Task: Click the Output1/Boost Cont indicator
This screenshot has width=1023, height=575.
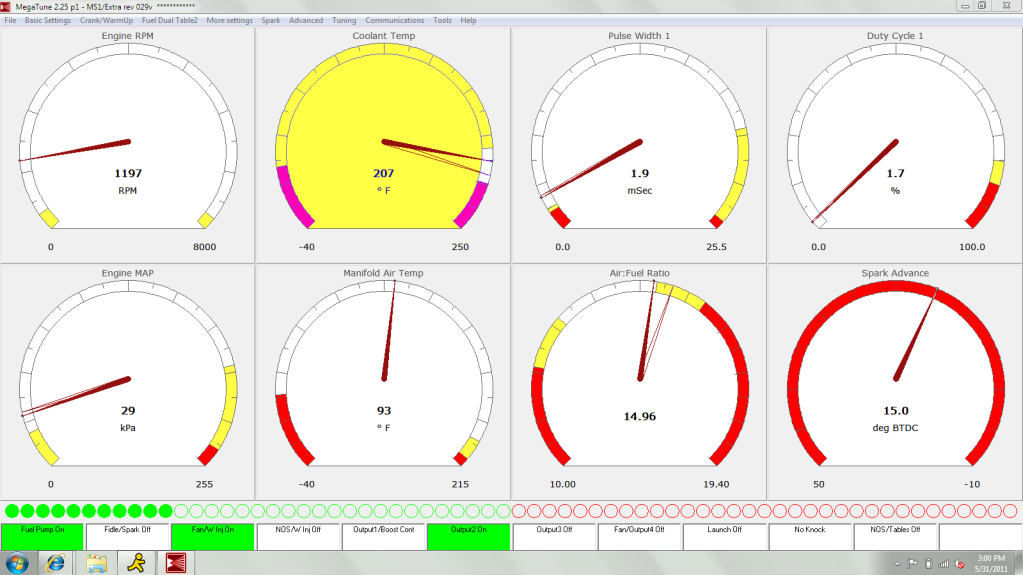Action: 384,536
